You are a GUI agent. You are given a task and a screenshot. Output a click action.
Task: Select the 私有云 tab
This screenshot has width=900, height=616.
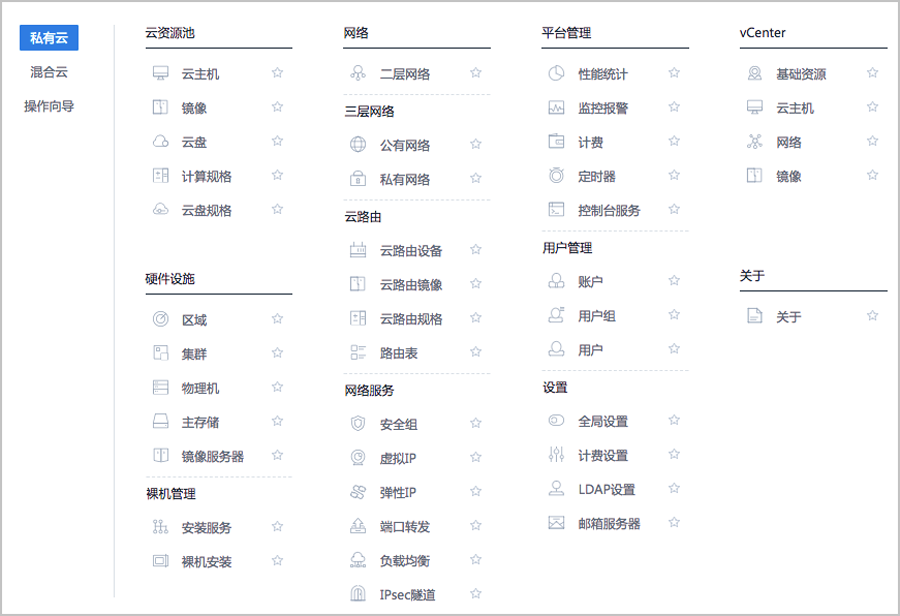click(49, 38)
